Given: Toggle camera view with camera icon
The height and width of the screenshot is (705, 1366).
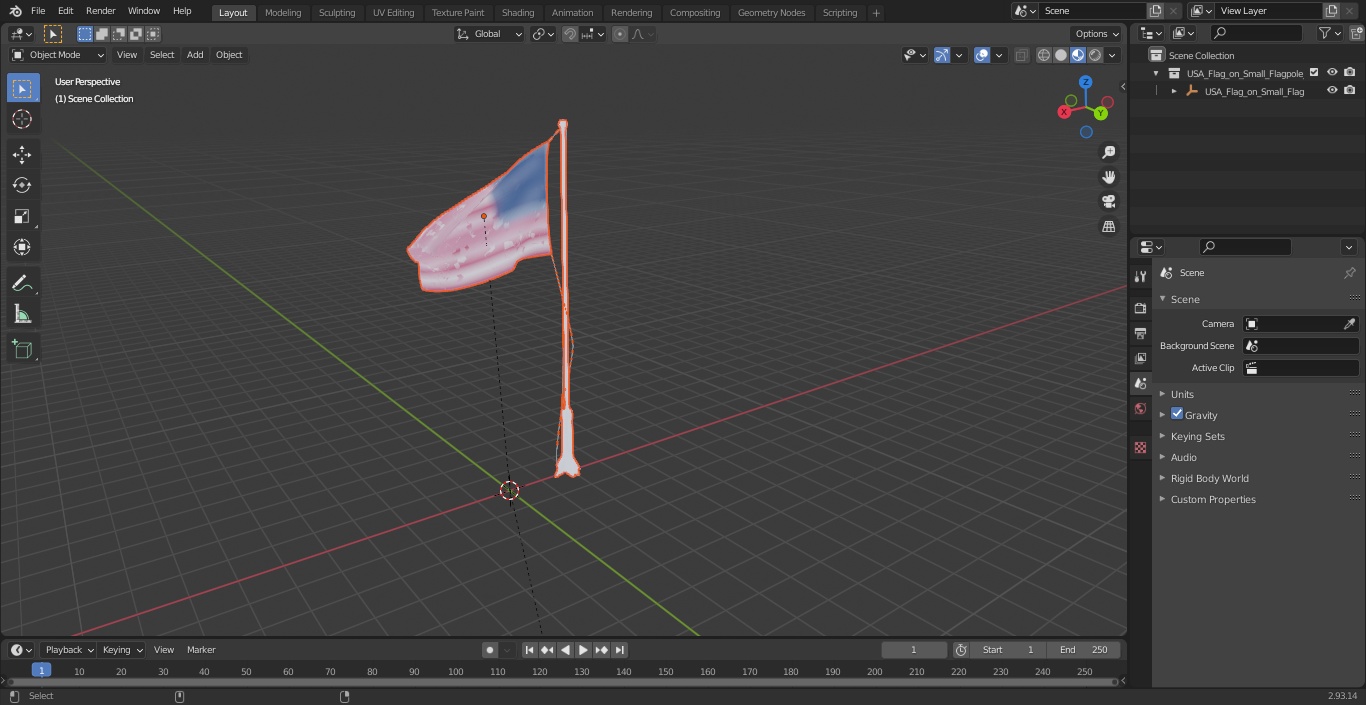Looking at the screenshot, I should (x=1108, y=202).
